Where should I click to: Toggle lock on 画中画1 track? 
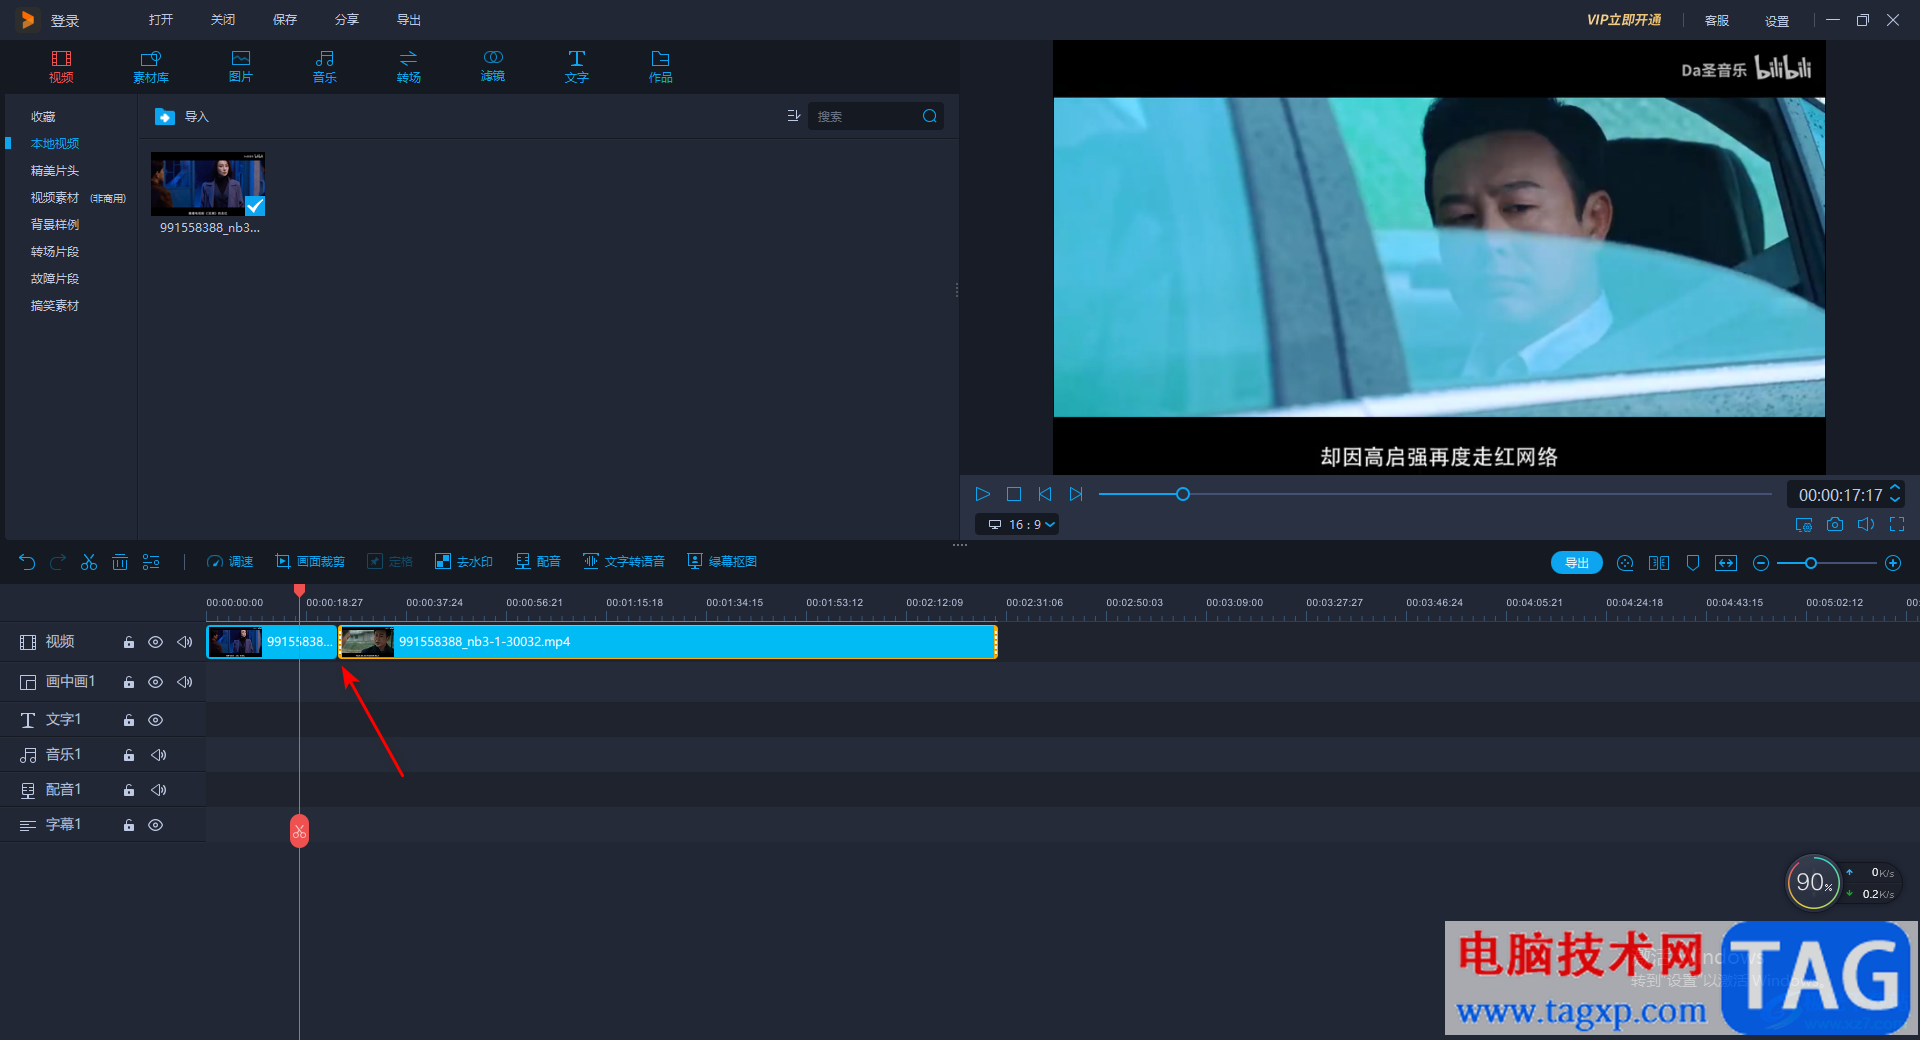pos(129,682)
